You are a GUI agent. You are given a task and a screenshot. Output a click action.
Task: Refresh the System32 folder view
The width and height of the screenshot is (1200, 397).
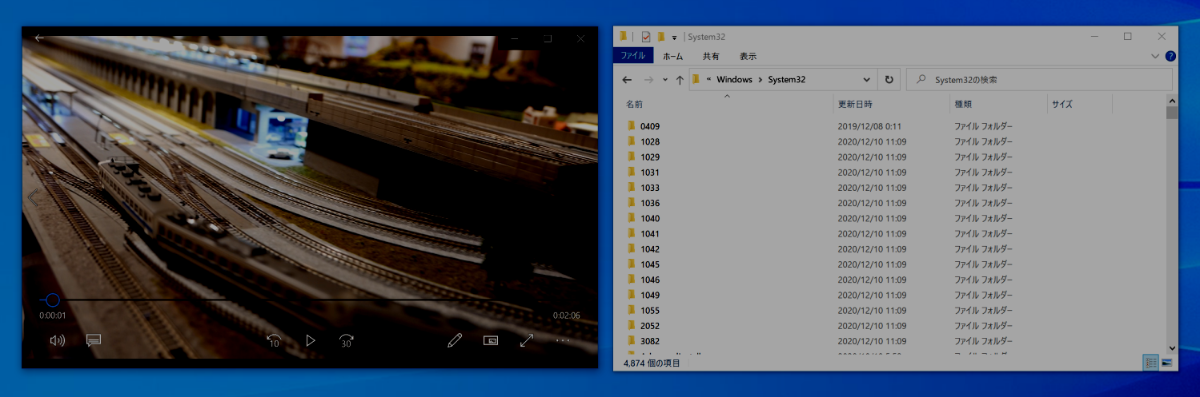click(x=889, y=79)
